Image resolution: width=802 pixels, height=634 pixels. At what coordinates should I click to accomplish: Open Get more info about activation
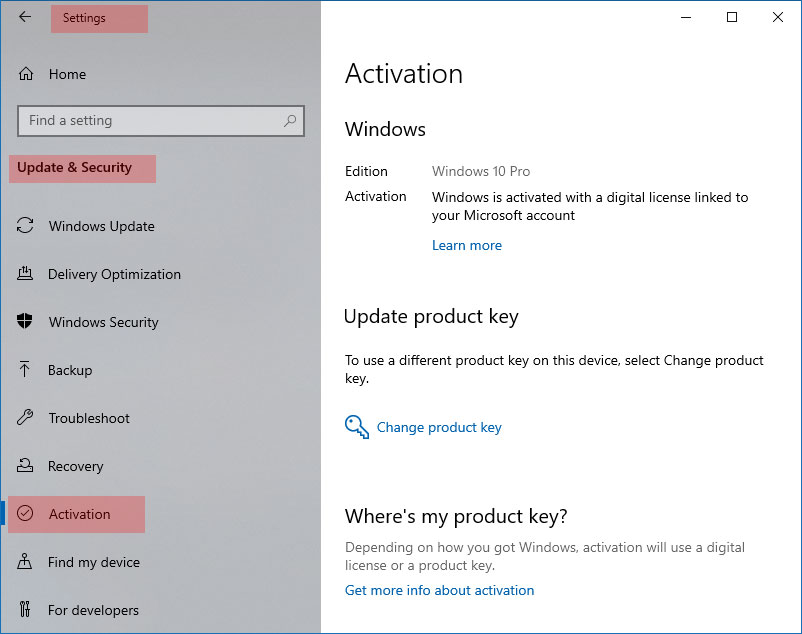439,590
